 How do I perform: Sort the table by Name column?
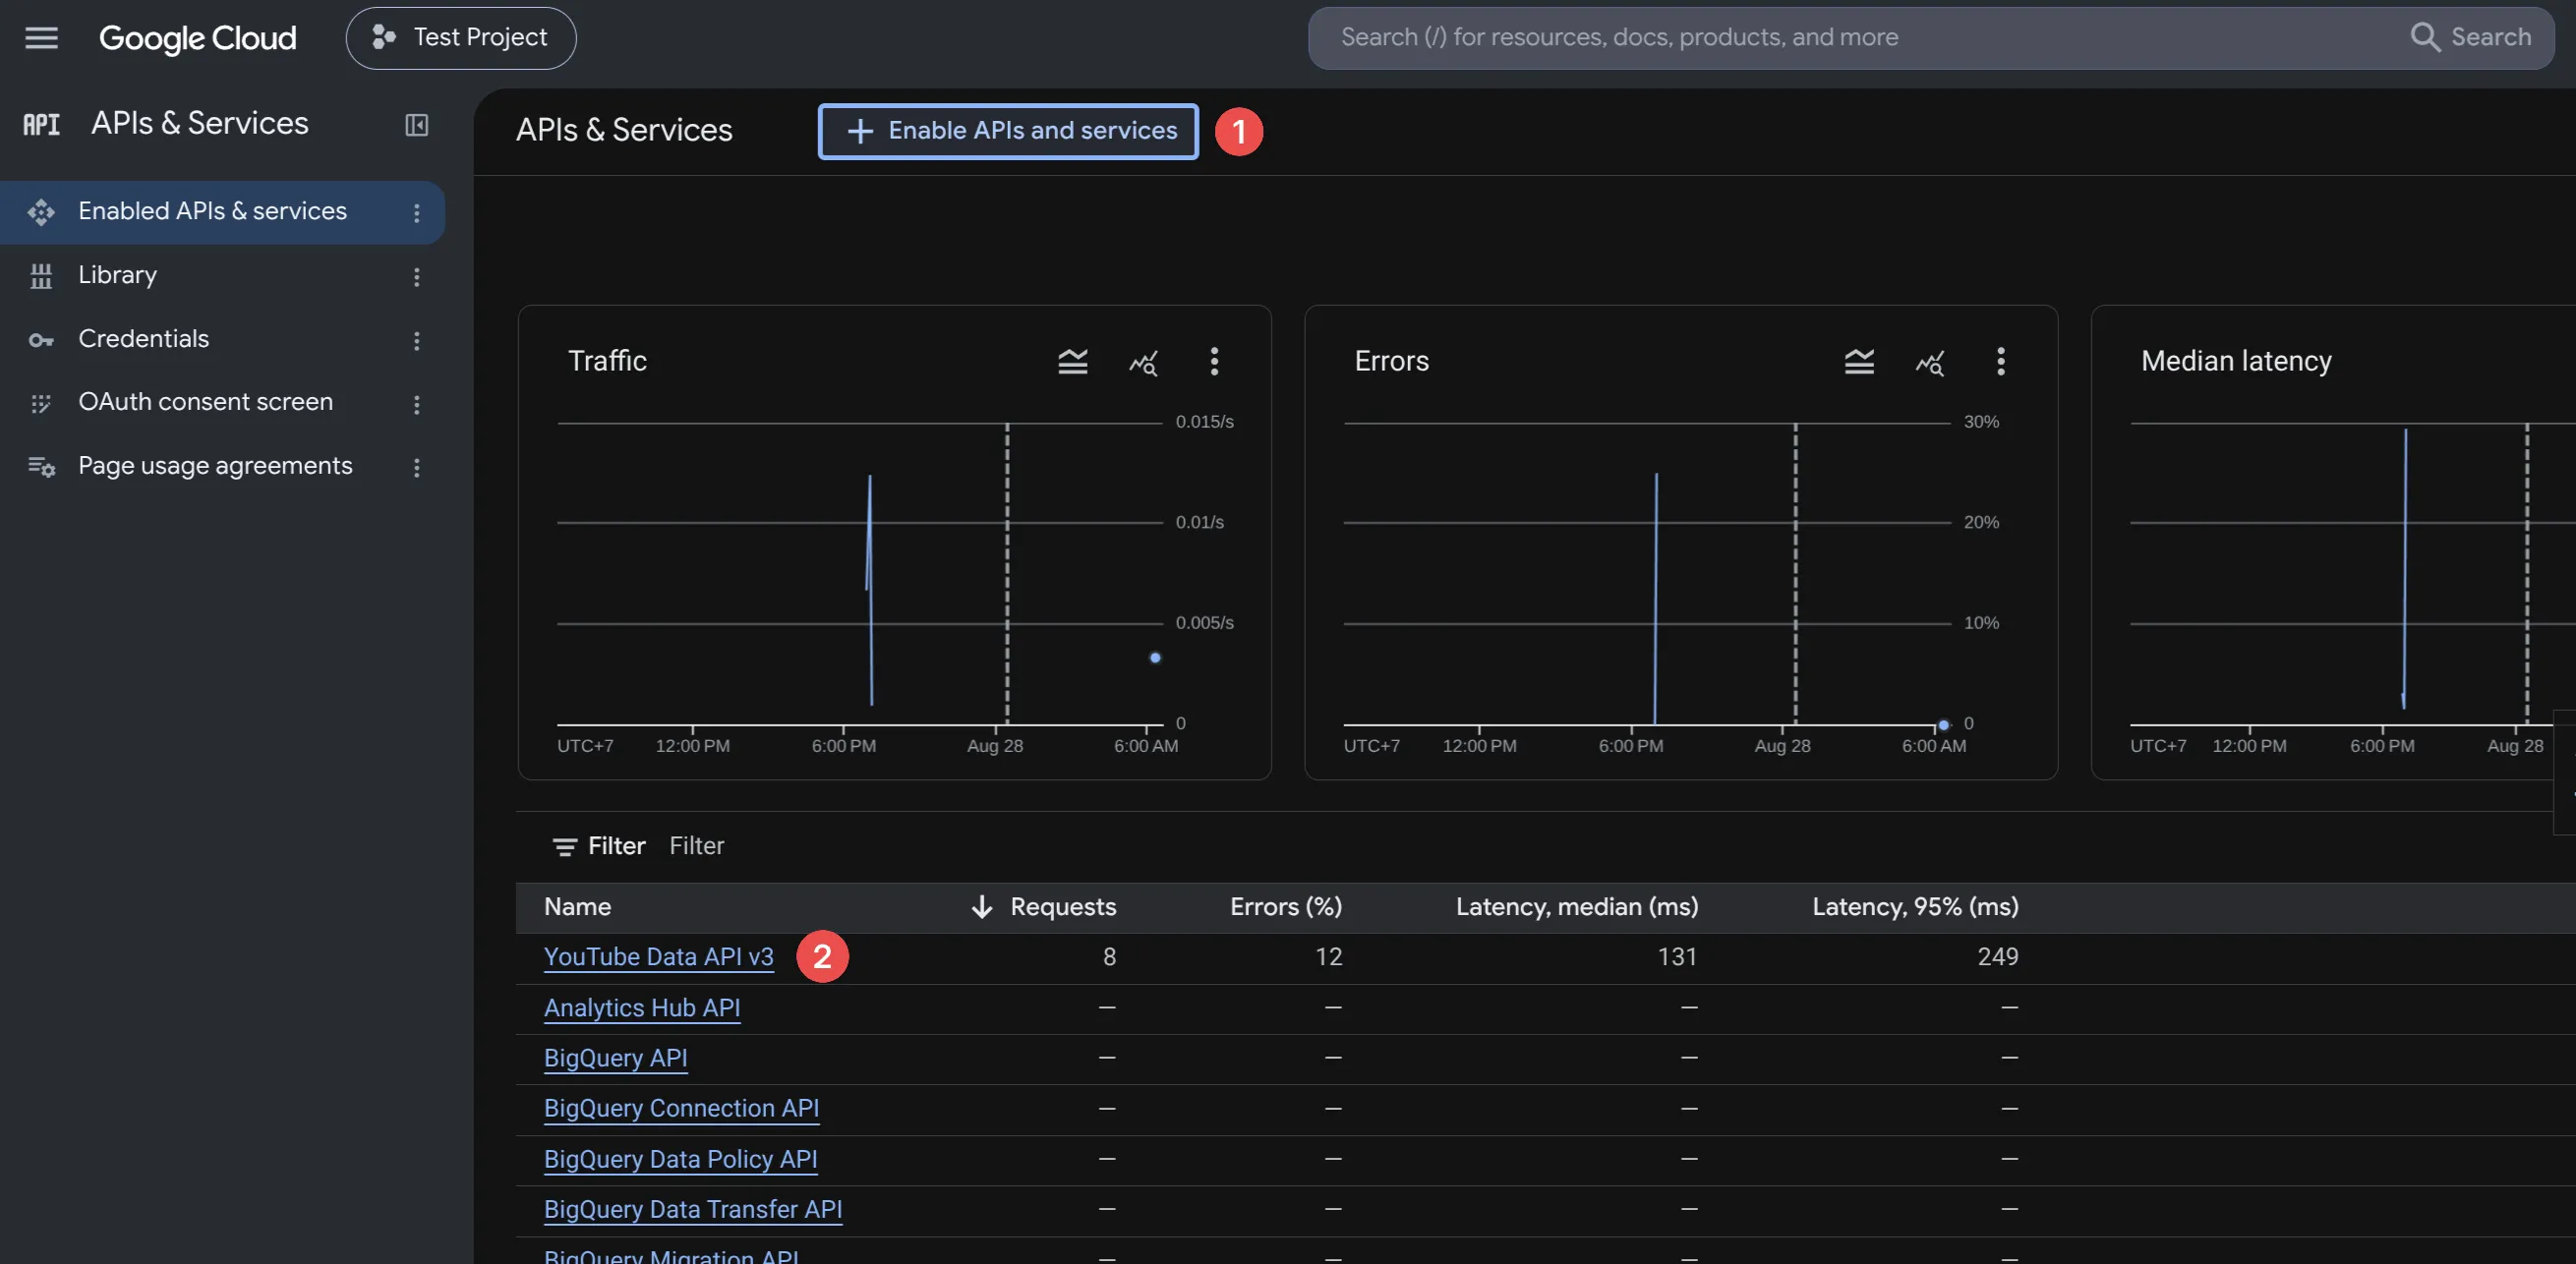578,907
